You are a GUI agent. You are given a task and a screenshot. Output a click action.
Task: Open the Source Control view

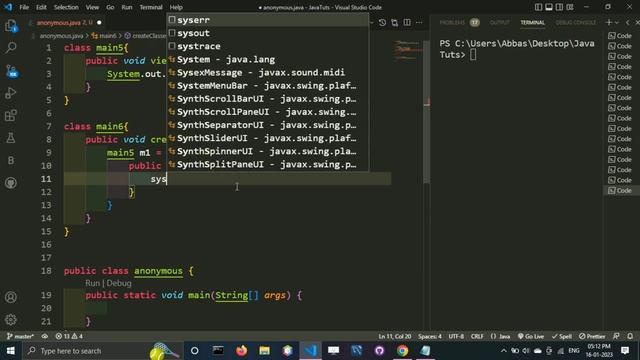(x=11, y=71)
